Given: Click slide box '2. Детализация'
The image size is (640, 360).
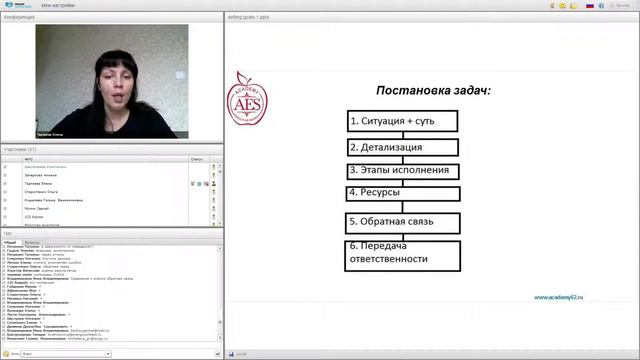Looking at the screenshot, I should pyautogui.click(x=403, y=147).
